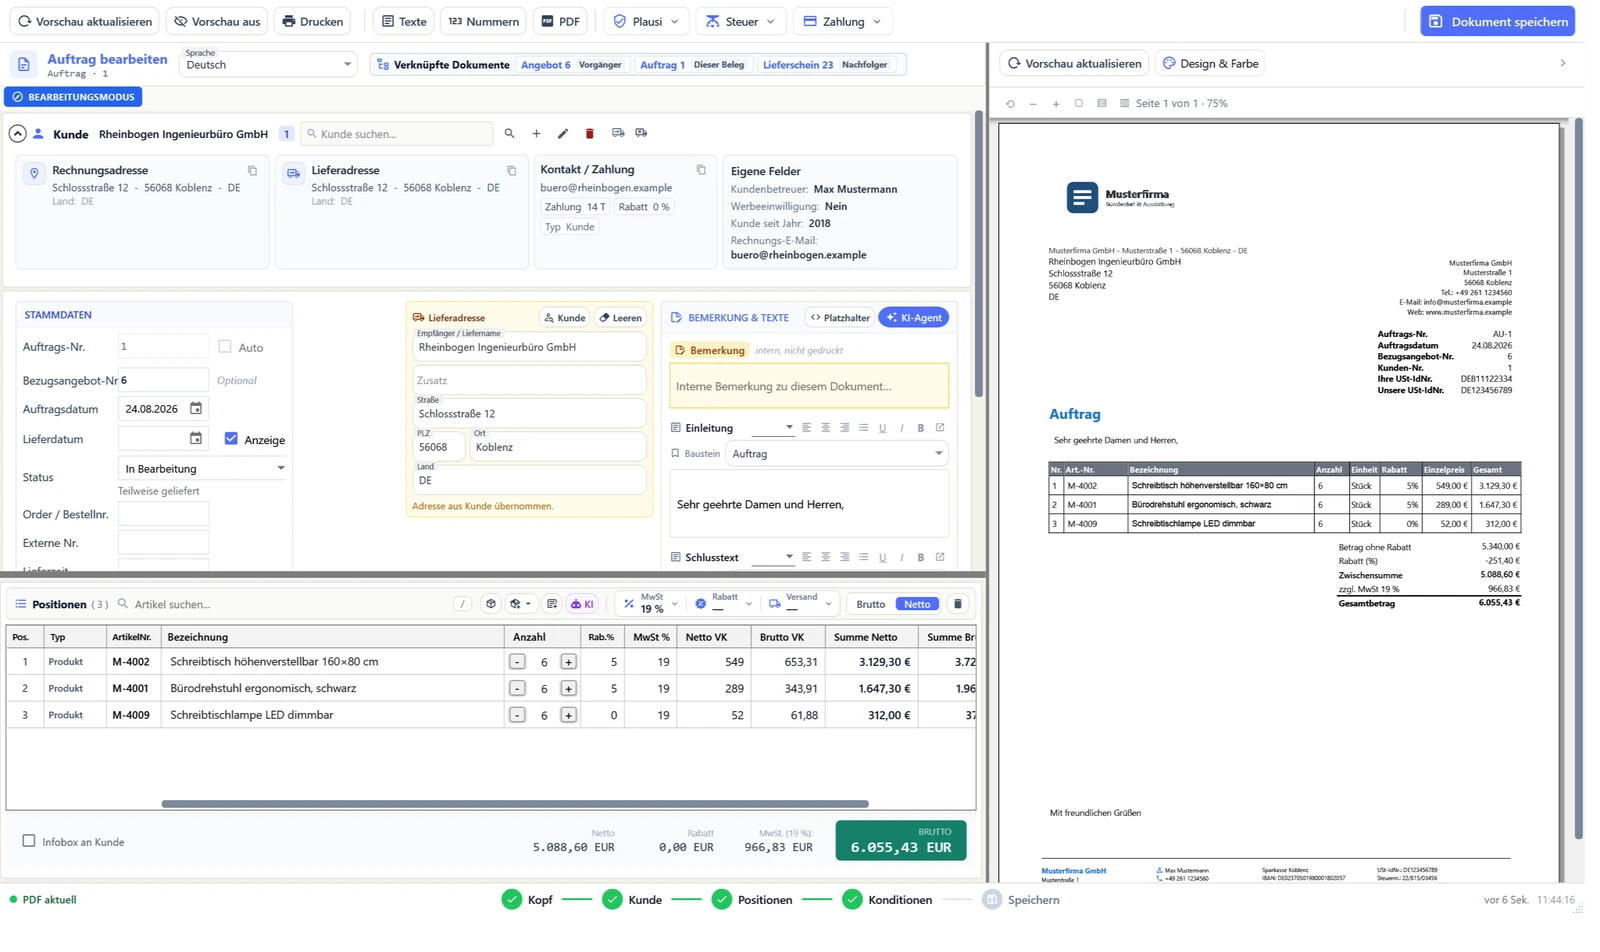Go to linked document Angebot 6
Image resolution: width=1600 pixels, height=952 pixels.
click(546, 65)
